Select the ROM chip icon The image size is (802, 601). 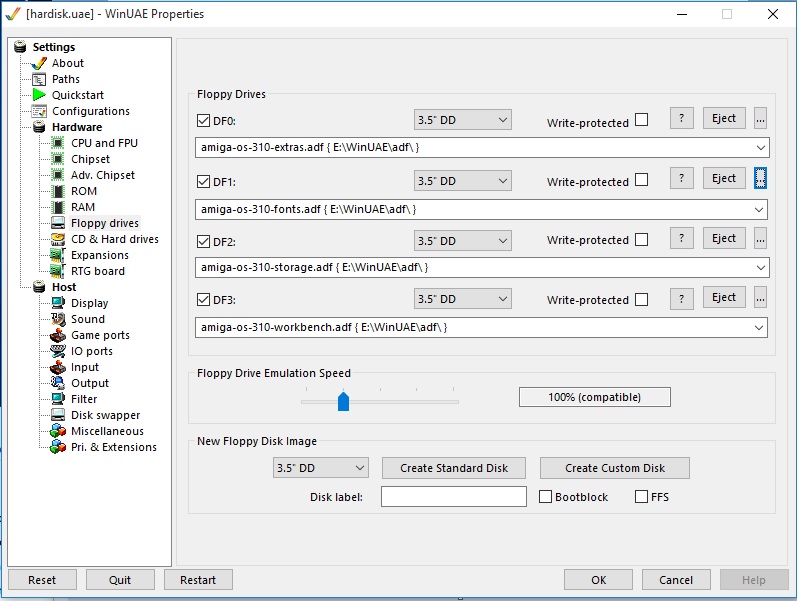58,191
